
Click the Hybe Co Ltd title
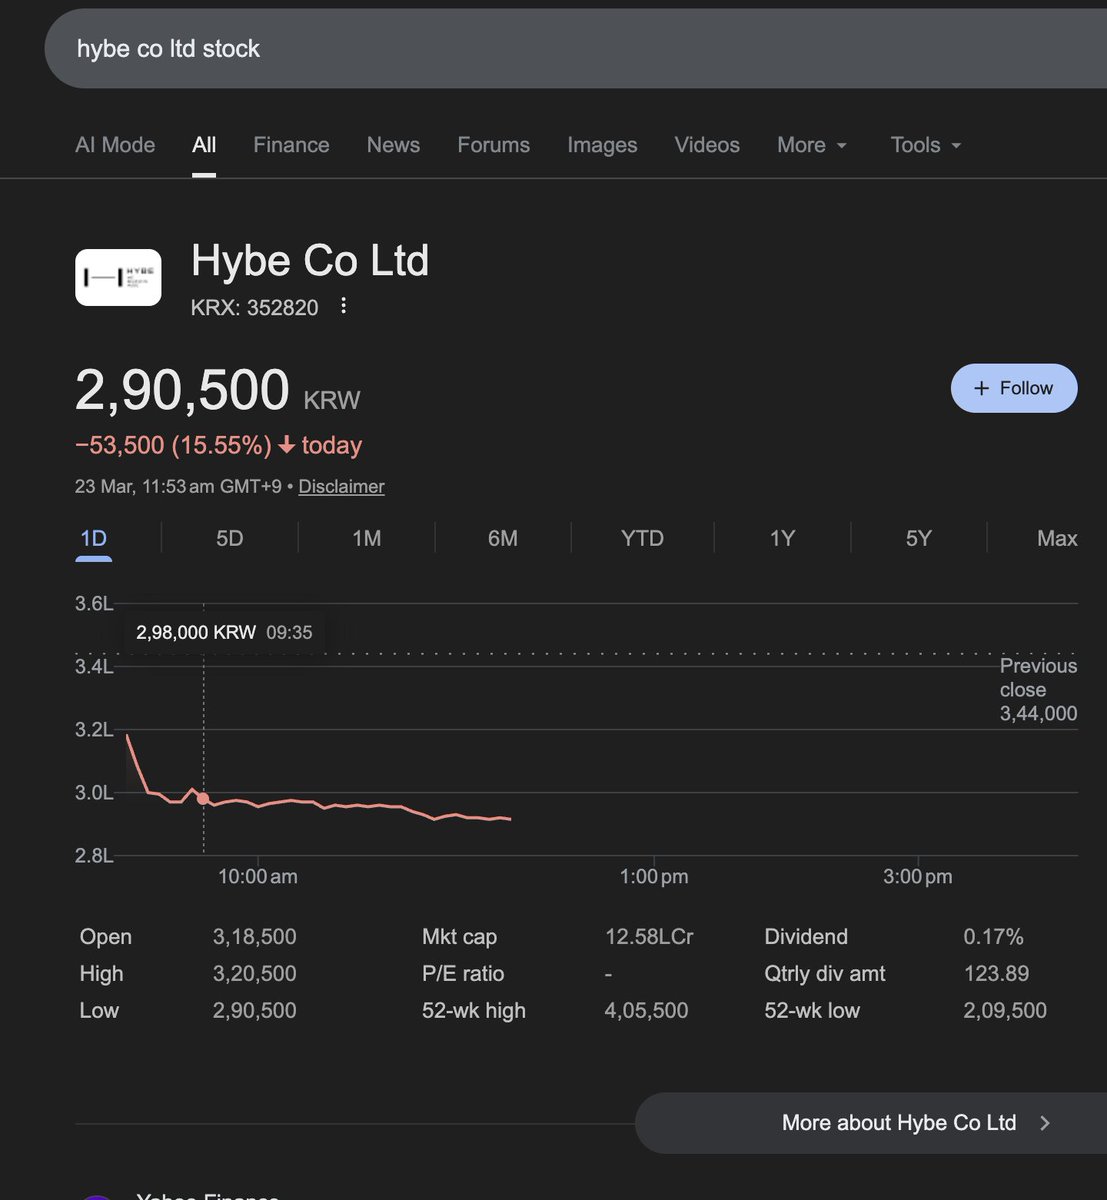[310, 261]
